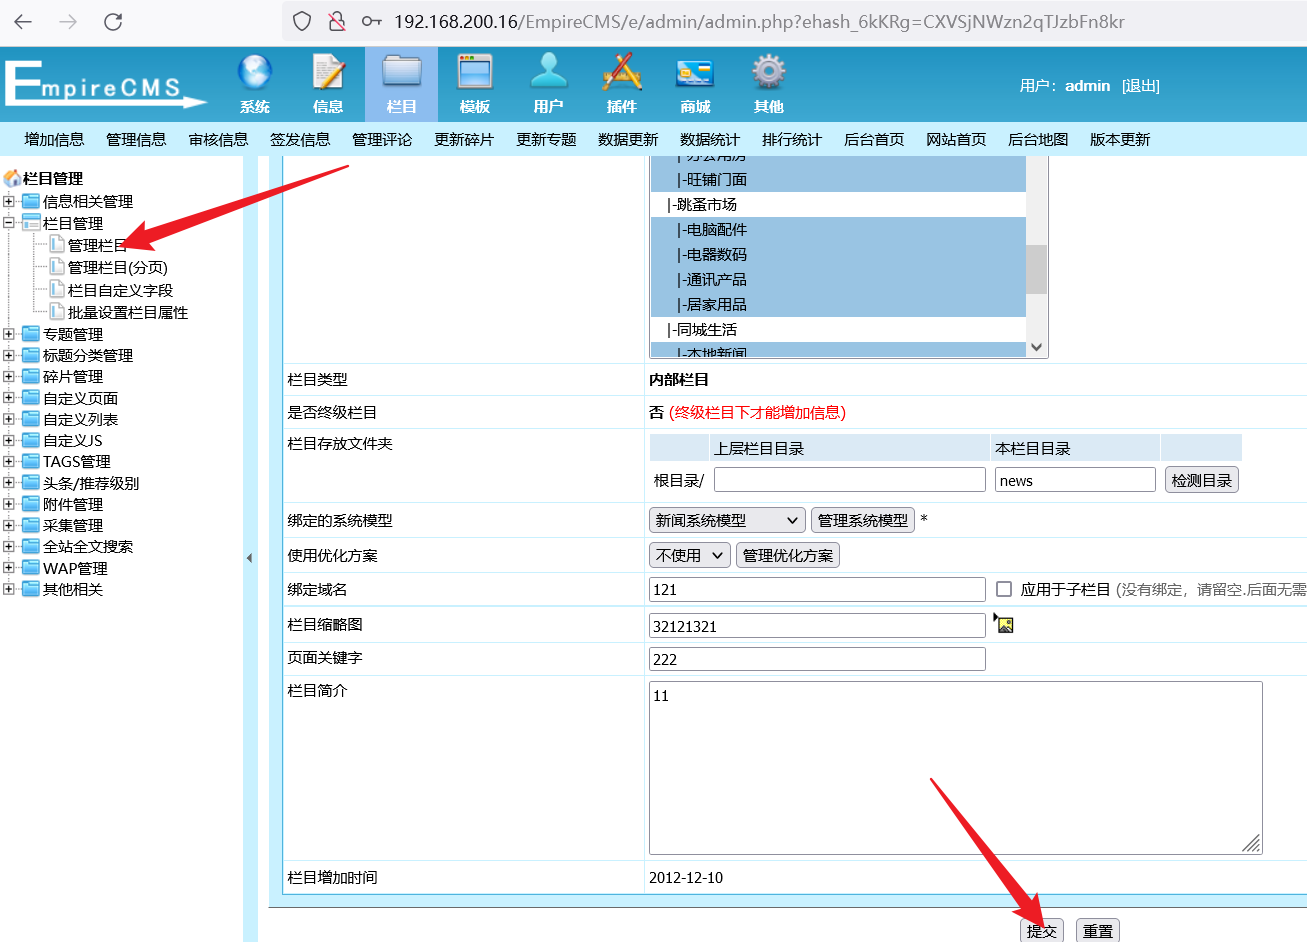The image size is (1307, 942).
Task: Open the 插件 tools icon
Action: (621, 73)
